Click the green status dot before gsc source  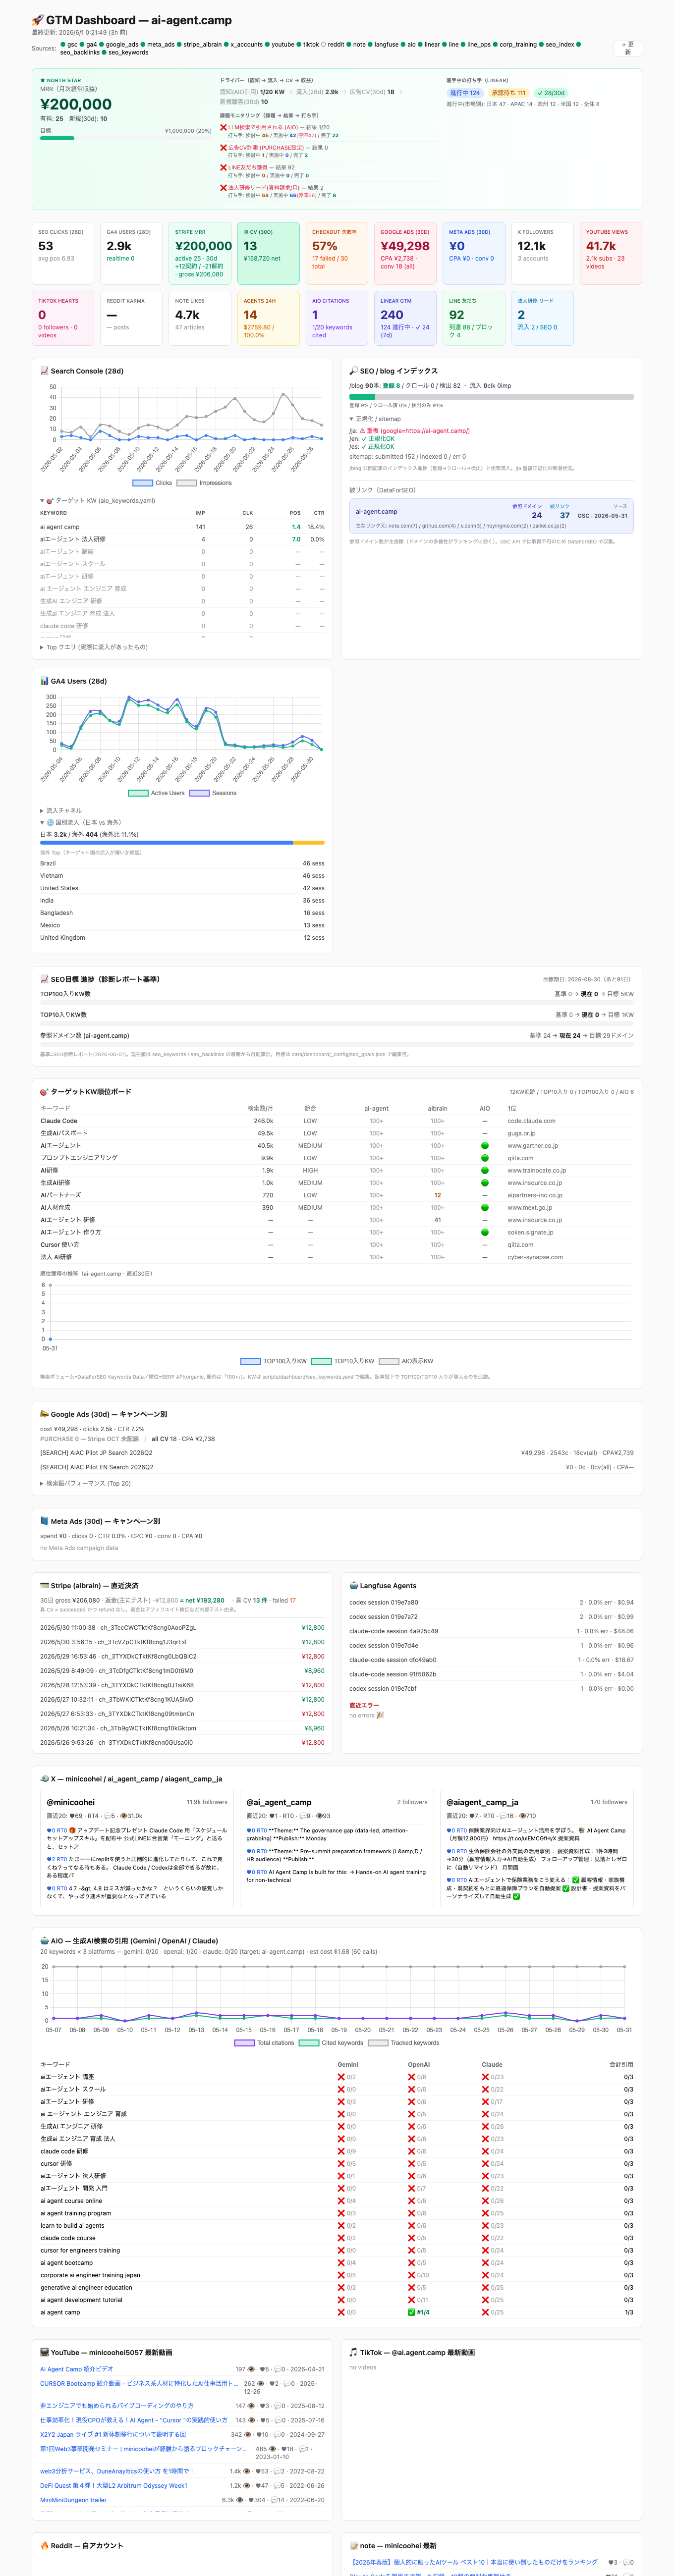click(x=63, y=44)
